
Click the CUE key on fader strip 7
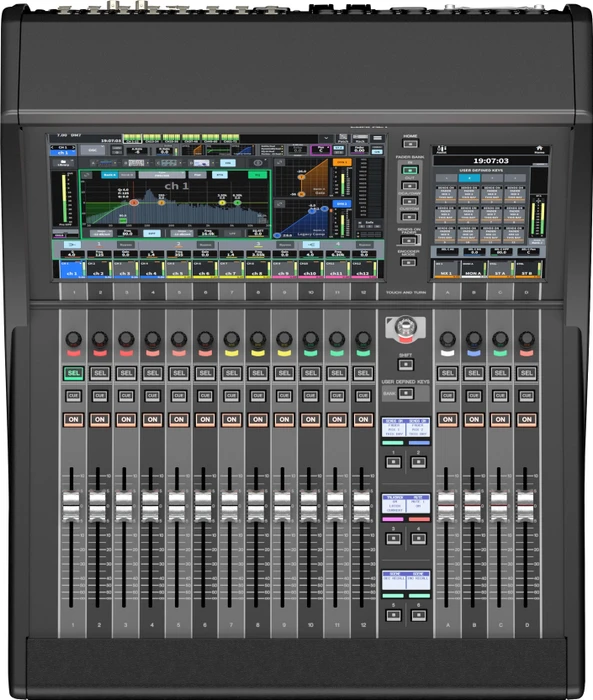point(231,396)
